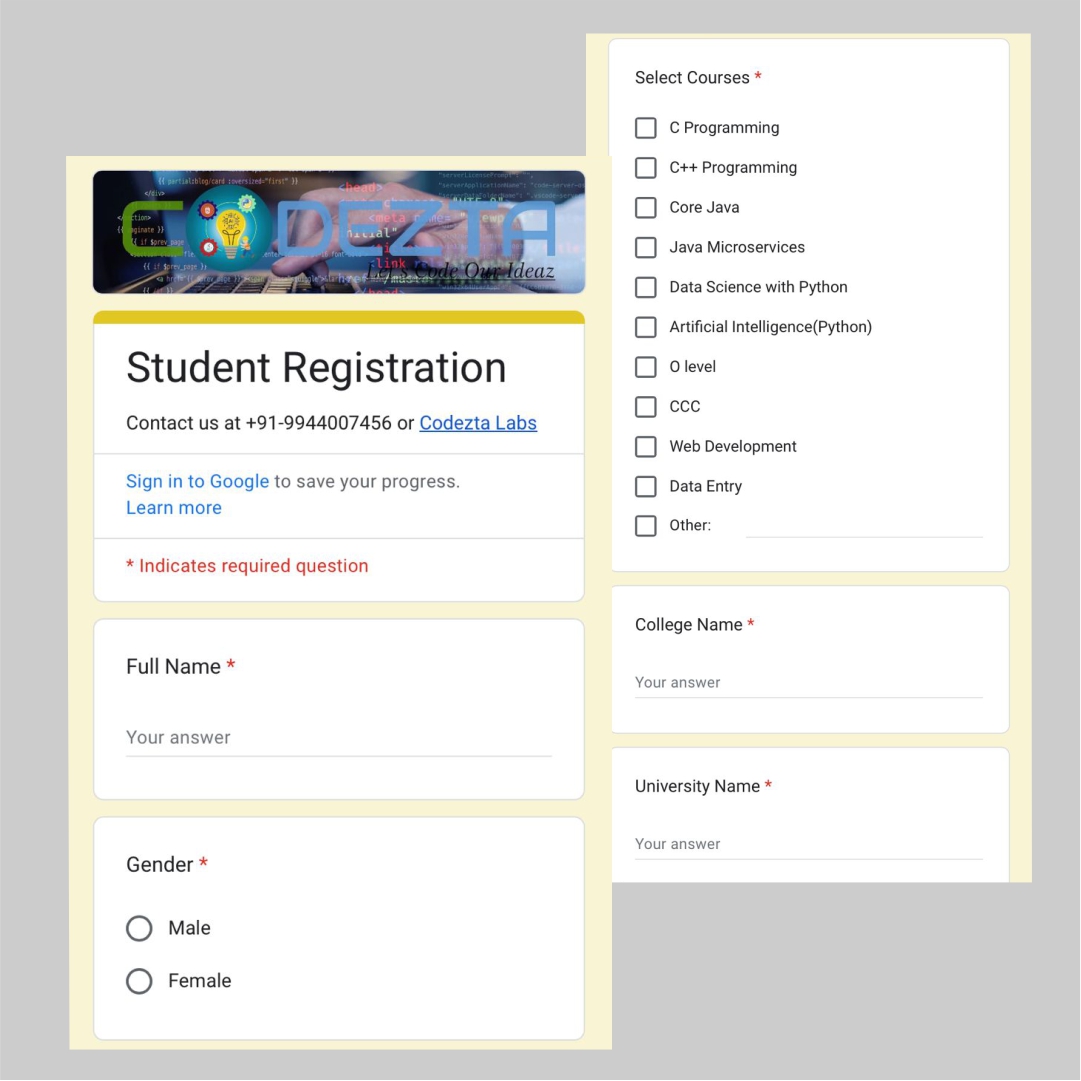Enable the Java Microservices option
Screen dimensions: 1081x1081
pos(645,247)
